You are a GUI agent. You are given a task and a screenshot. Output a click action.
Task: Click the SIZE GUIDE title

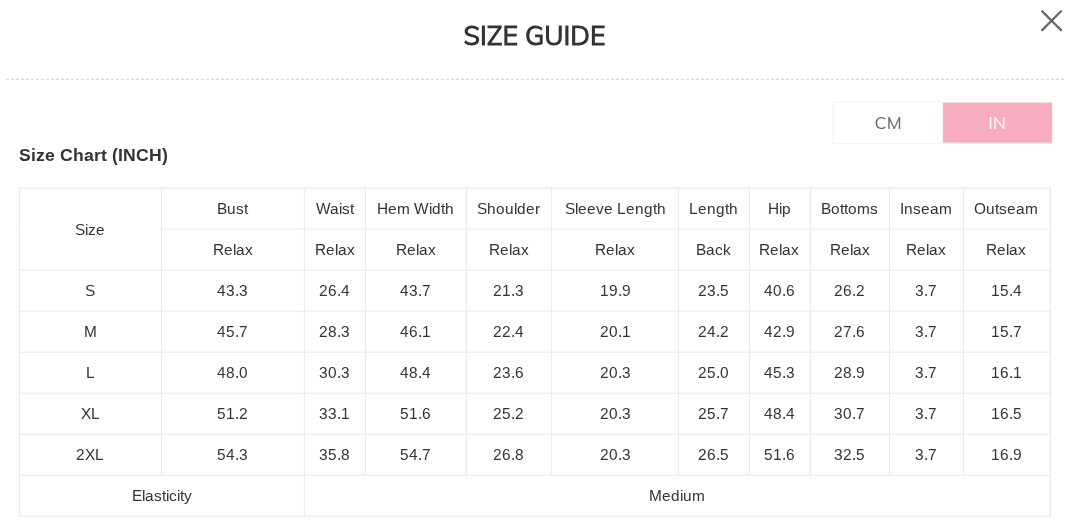pos(534,37)
